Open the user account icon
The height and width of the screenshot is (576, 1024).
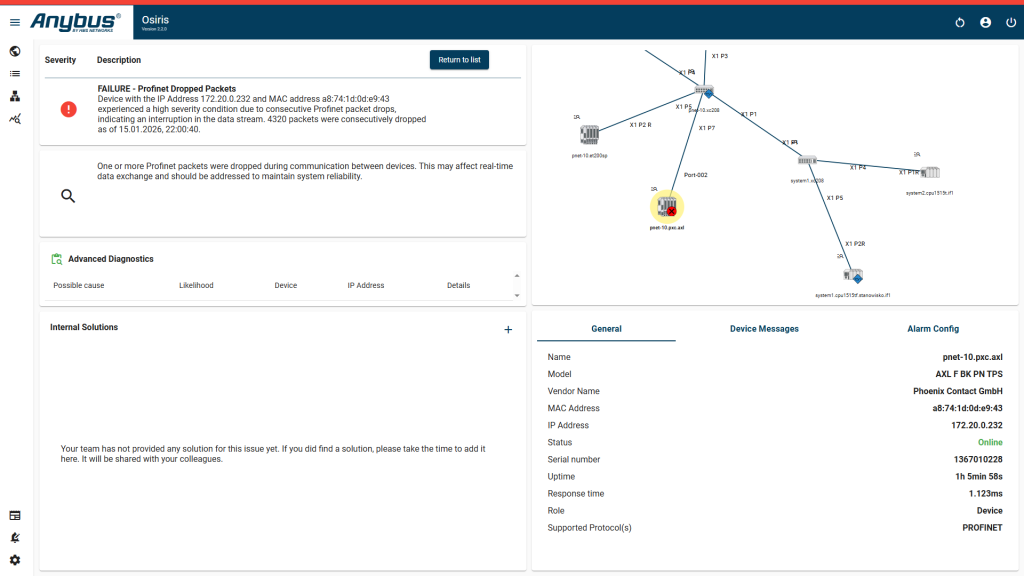[985, 23]
